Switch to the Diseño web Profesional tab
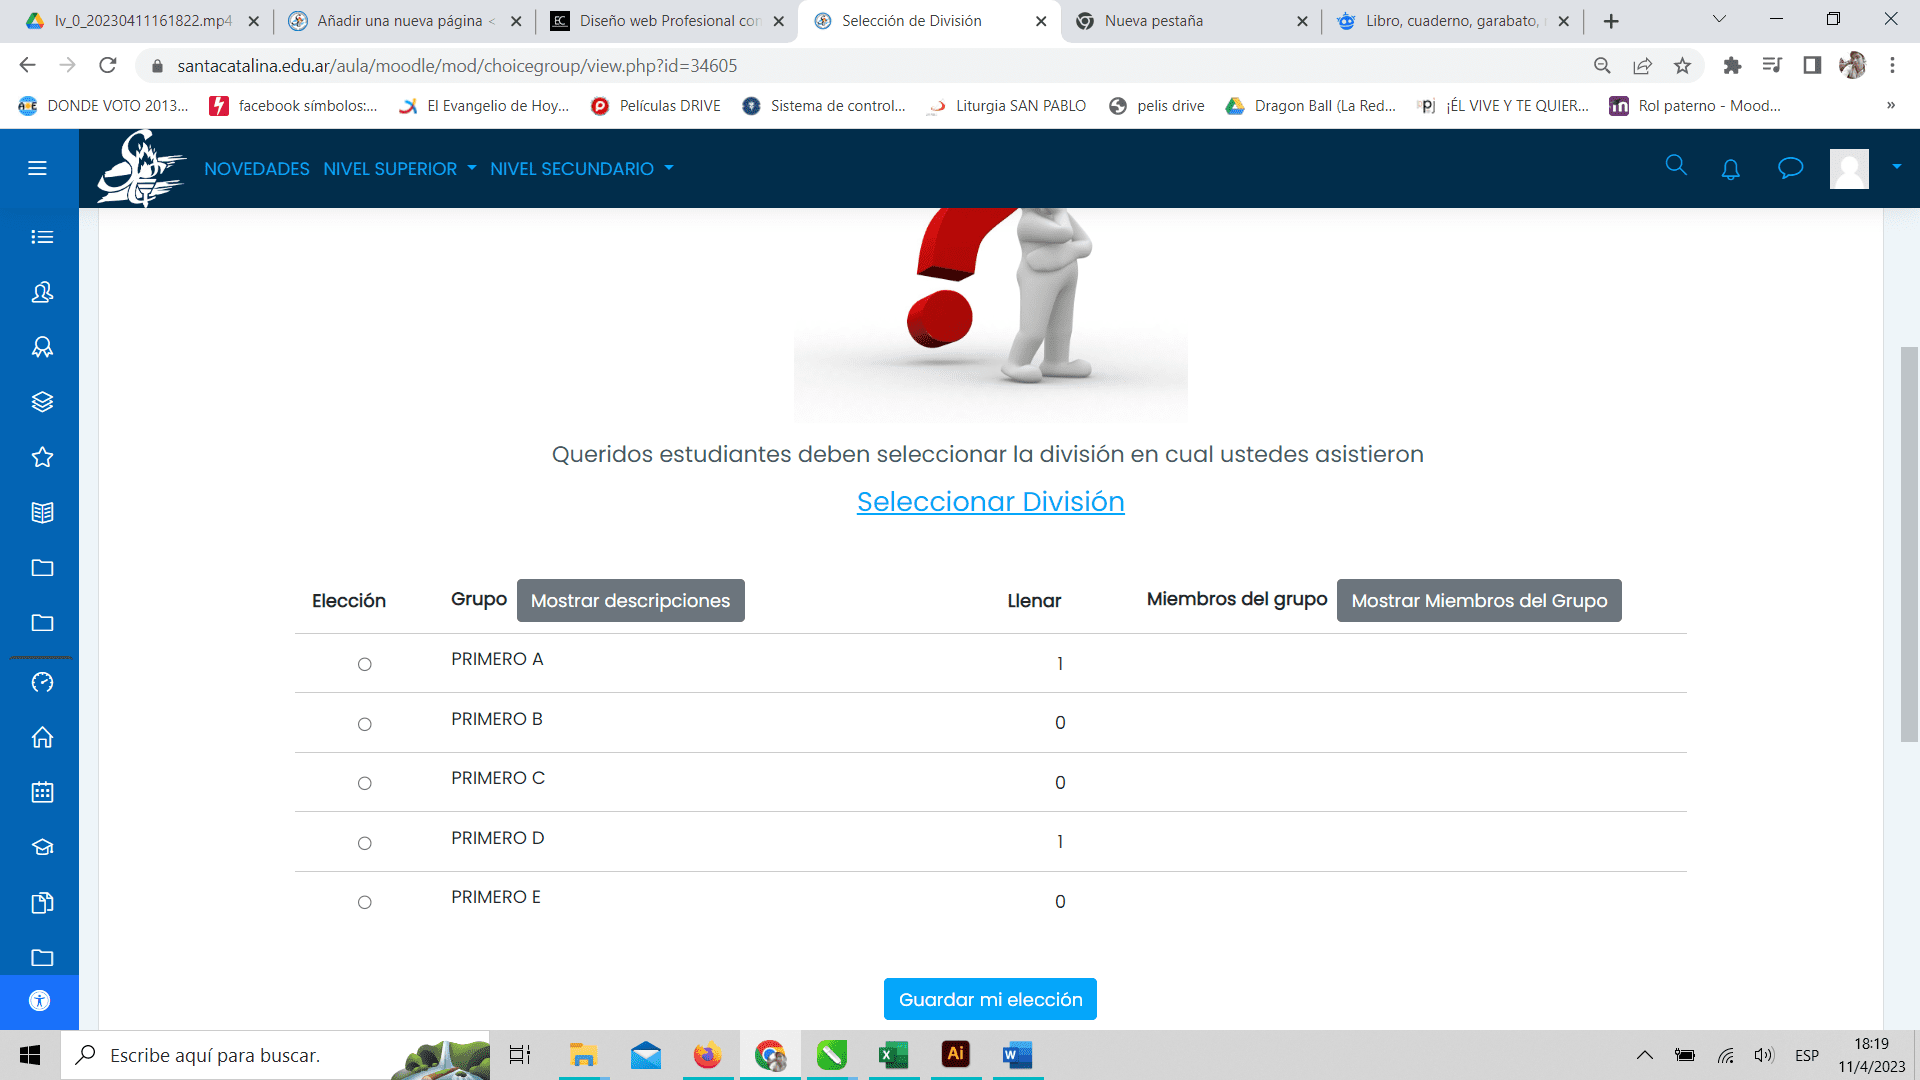This screenshot has width=1920, height=1080. (x=668, y=21)
